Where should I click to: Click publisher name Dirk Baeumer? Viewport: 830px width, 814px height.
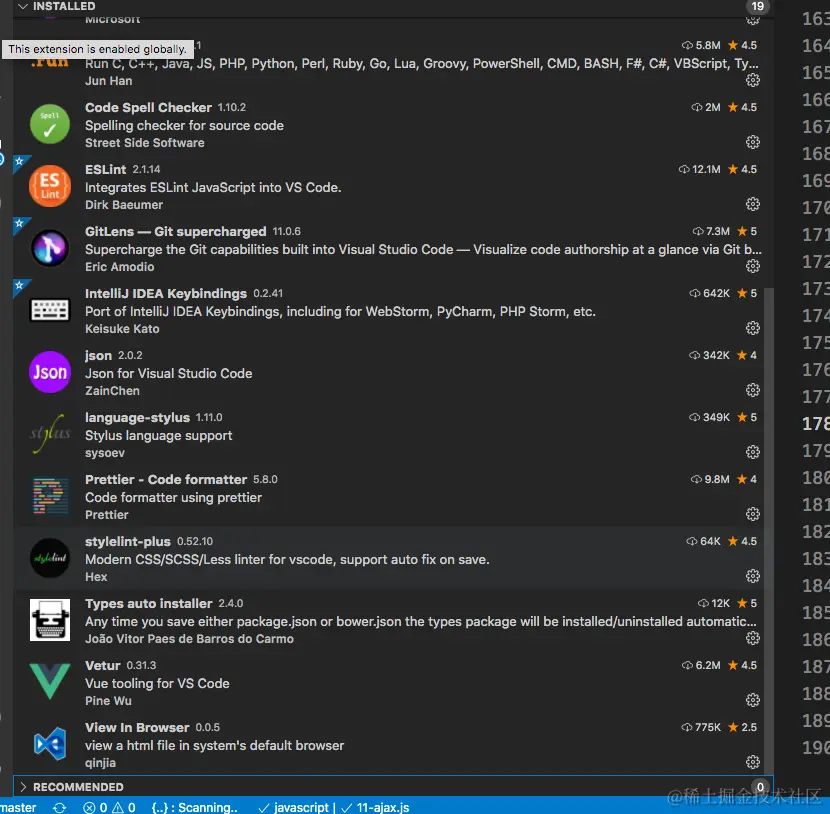(124, 205)
